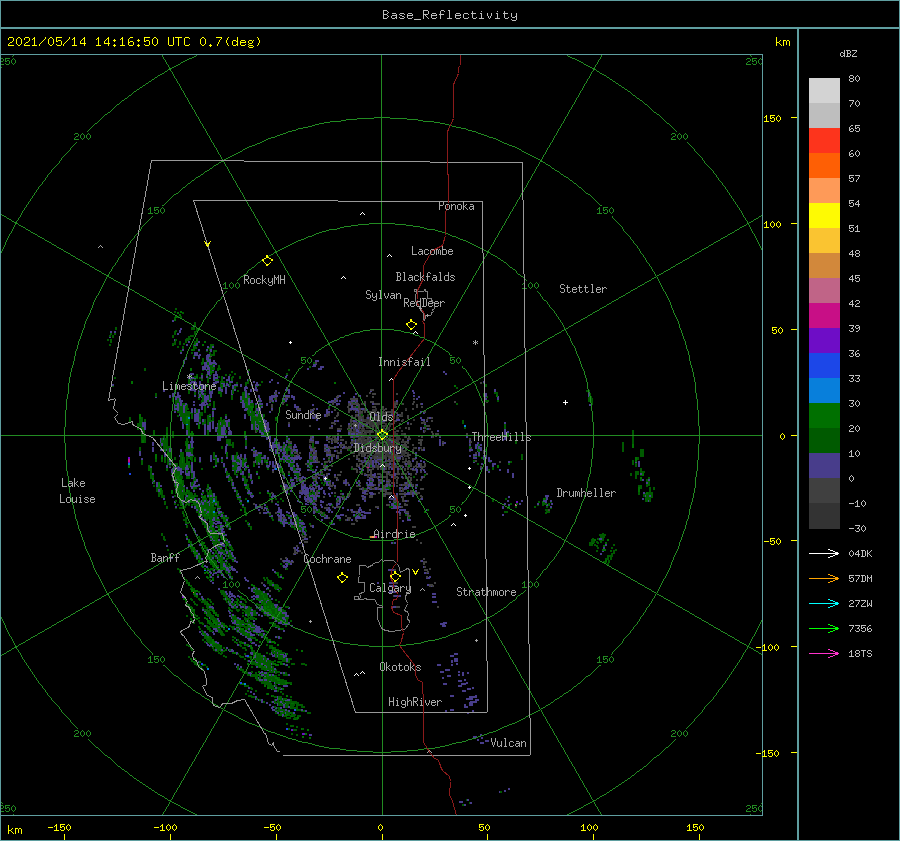The width and height of the screenshot is (900, 841).
Task: Click the yellow diamond marker below RedDeer
Action: pos(411,325)
